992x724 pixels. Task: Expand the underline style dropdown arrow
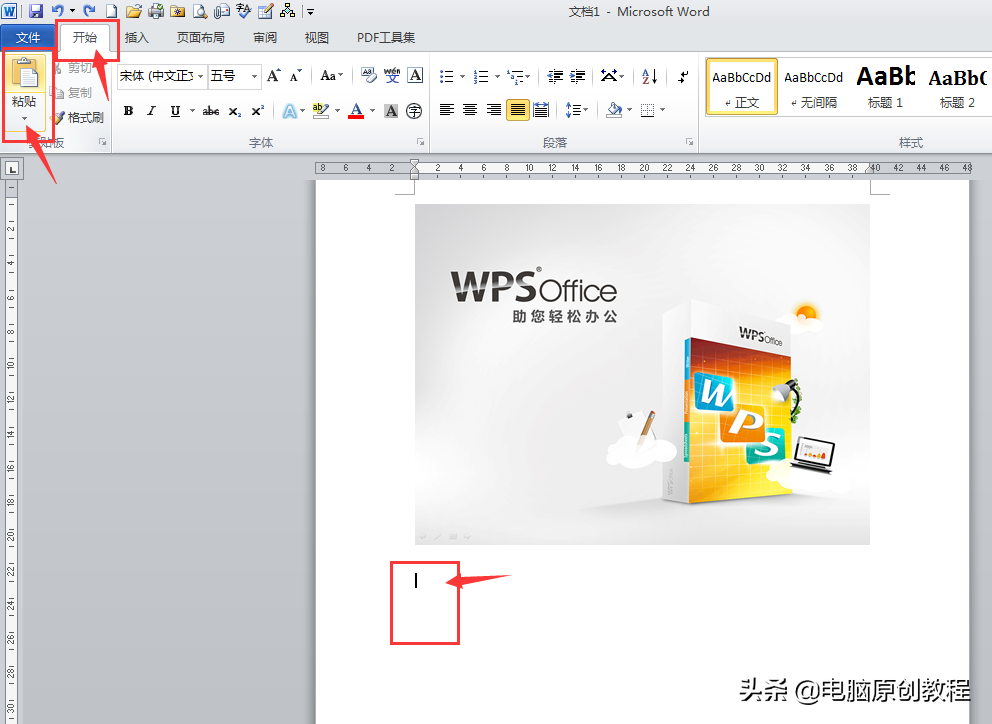point(192,111)
